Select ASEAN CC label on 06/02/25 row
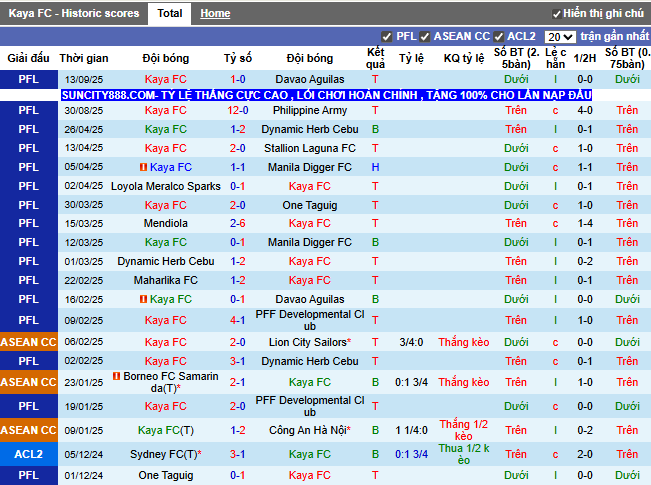Image resolution: width=651 pixels, height=485 pixels. pos(29,342)
